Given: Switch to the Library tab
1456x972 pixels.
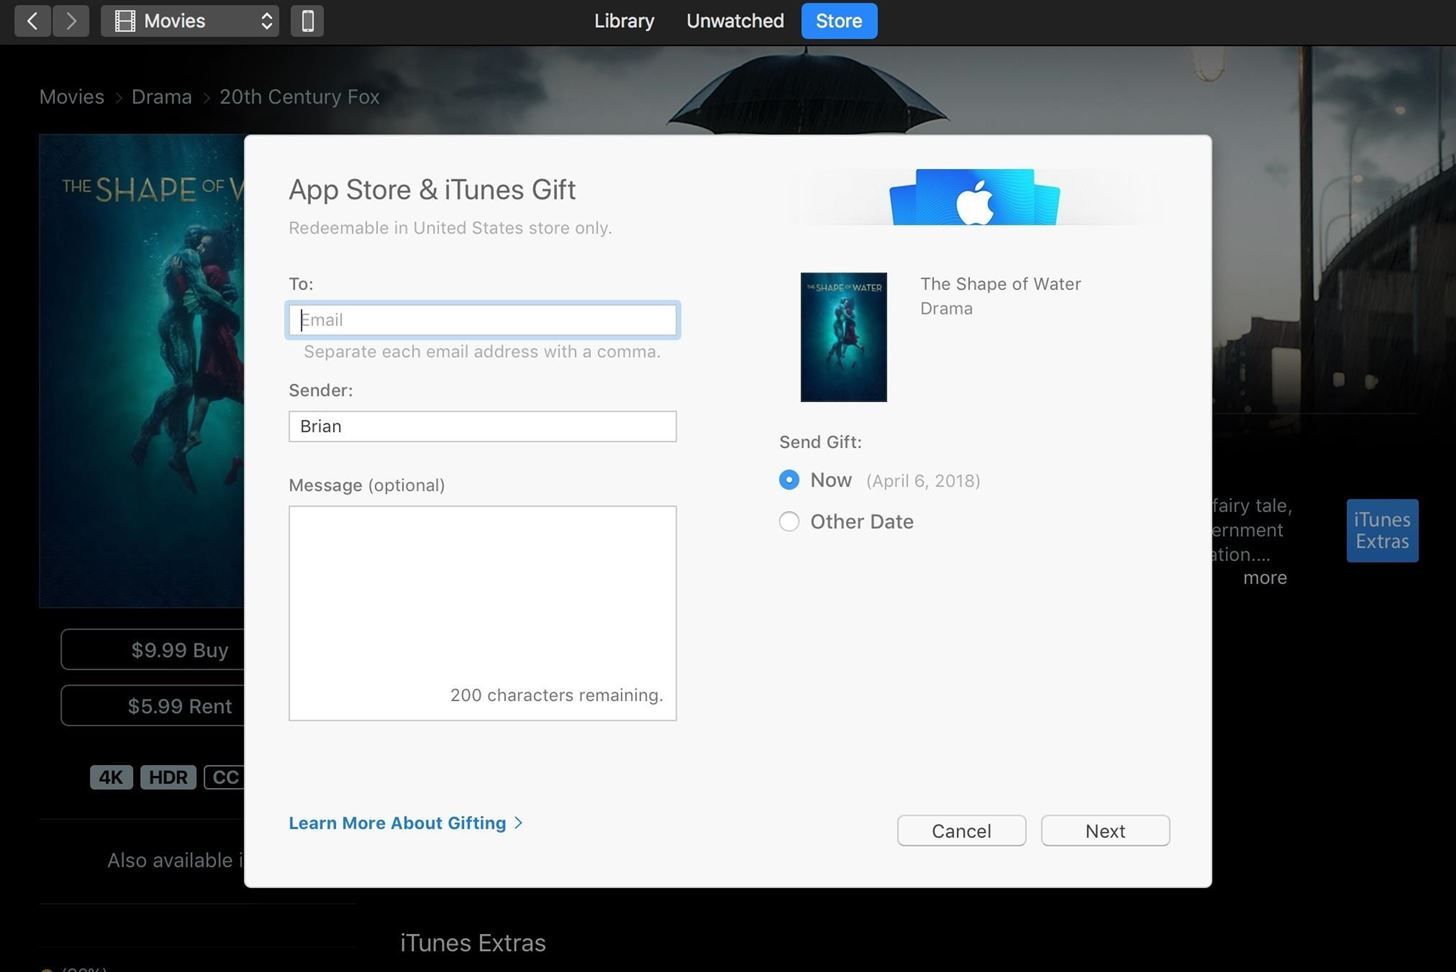Looking at the screenshot, I should coord(624,21).
